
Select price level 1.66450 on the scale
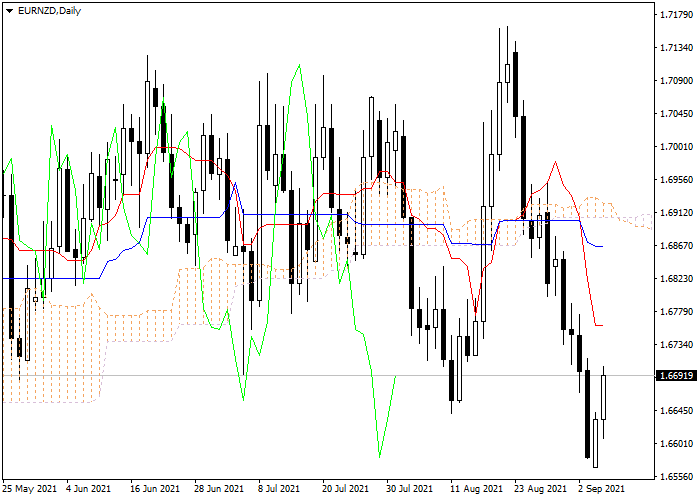pos(677,410)
